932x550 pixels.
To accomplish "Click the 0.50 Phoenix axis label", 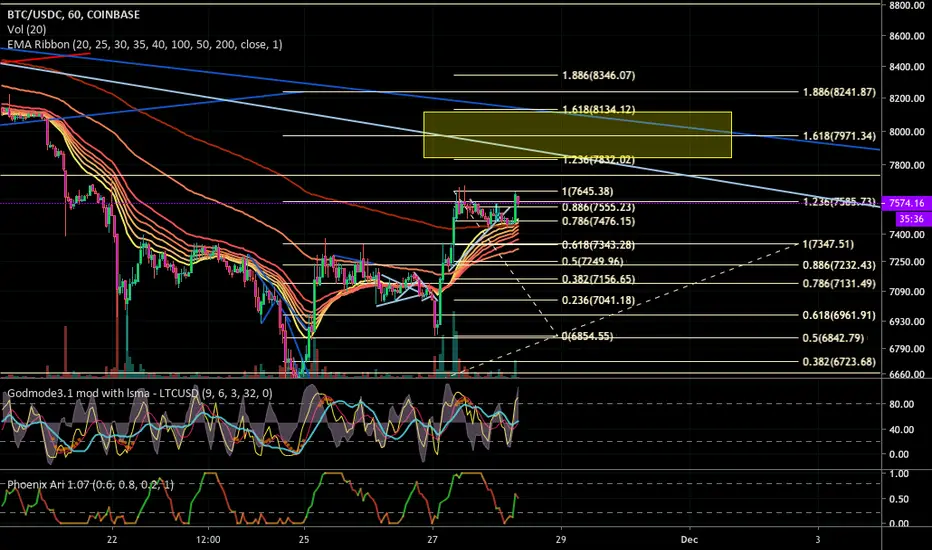I will click(x=899, y=499).
